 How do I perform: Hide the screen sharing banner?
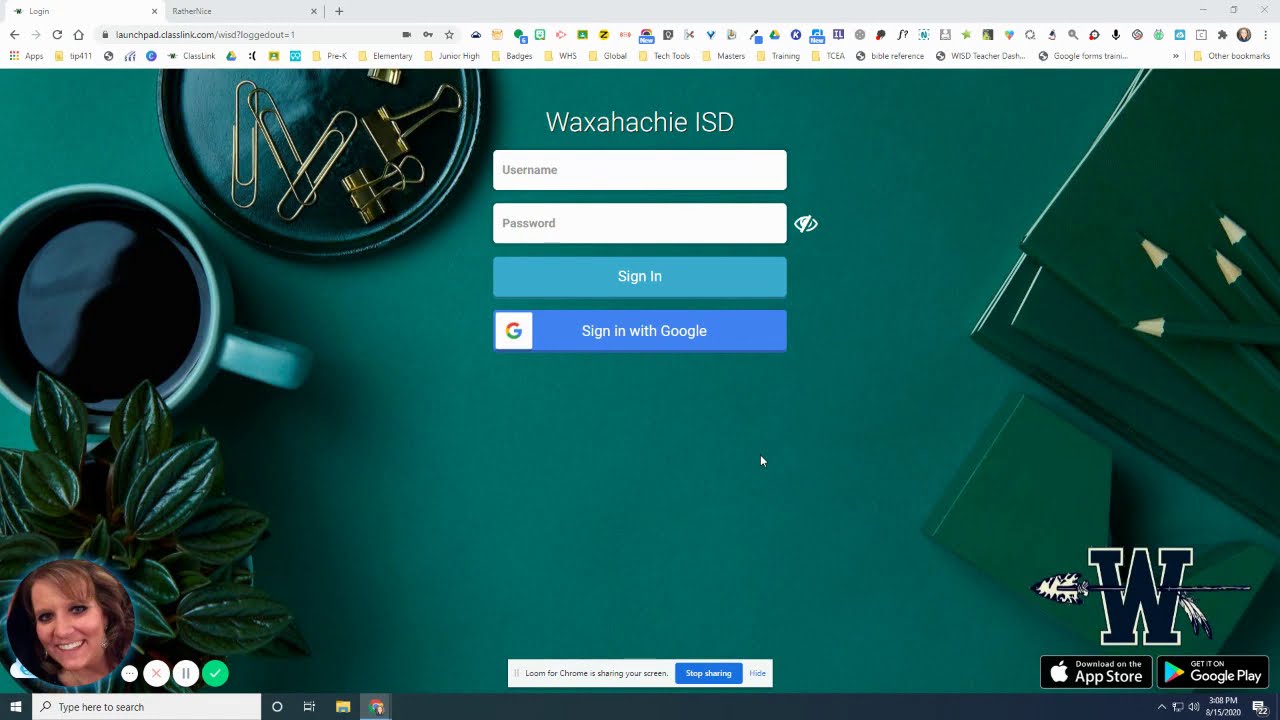click(757, 673)
